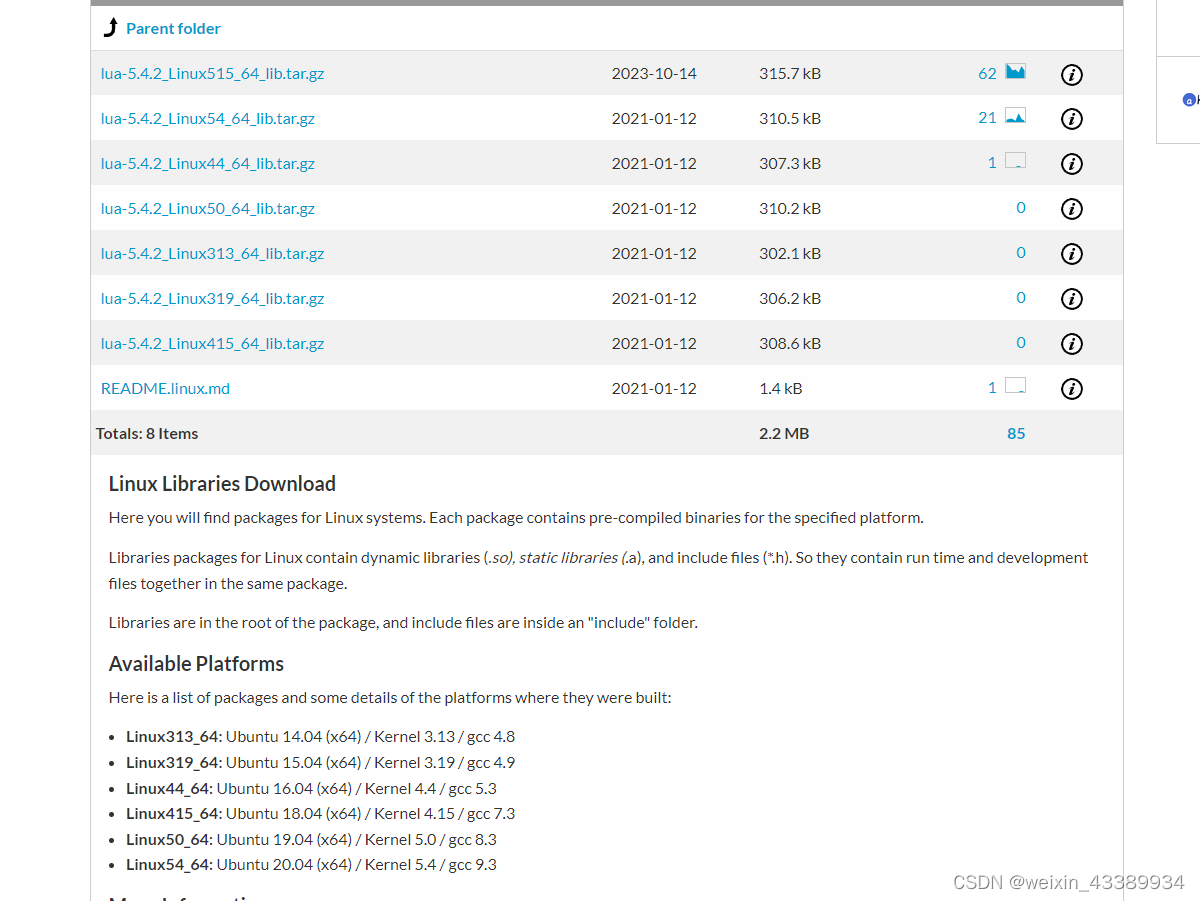This screenshot has width=1200, height=901.
Task: View downloads chart icon for Linux54_64 file
Action: click(1015, 117)
